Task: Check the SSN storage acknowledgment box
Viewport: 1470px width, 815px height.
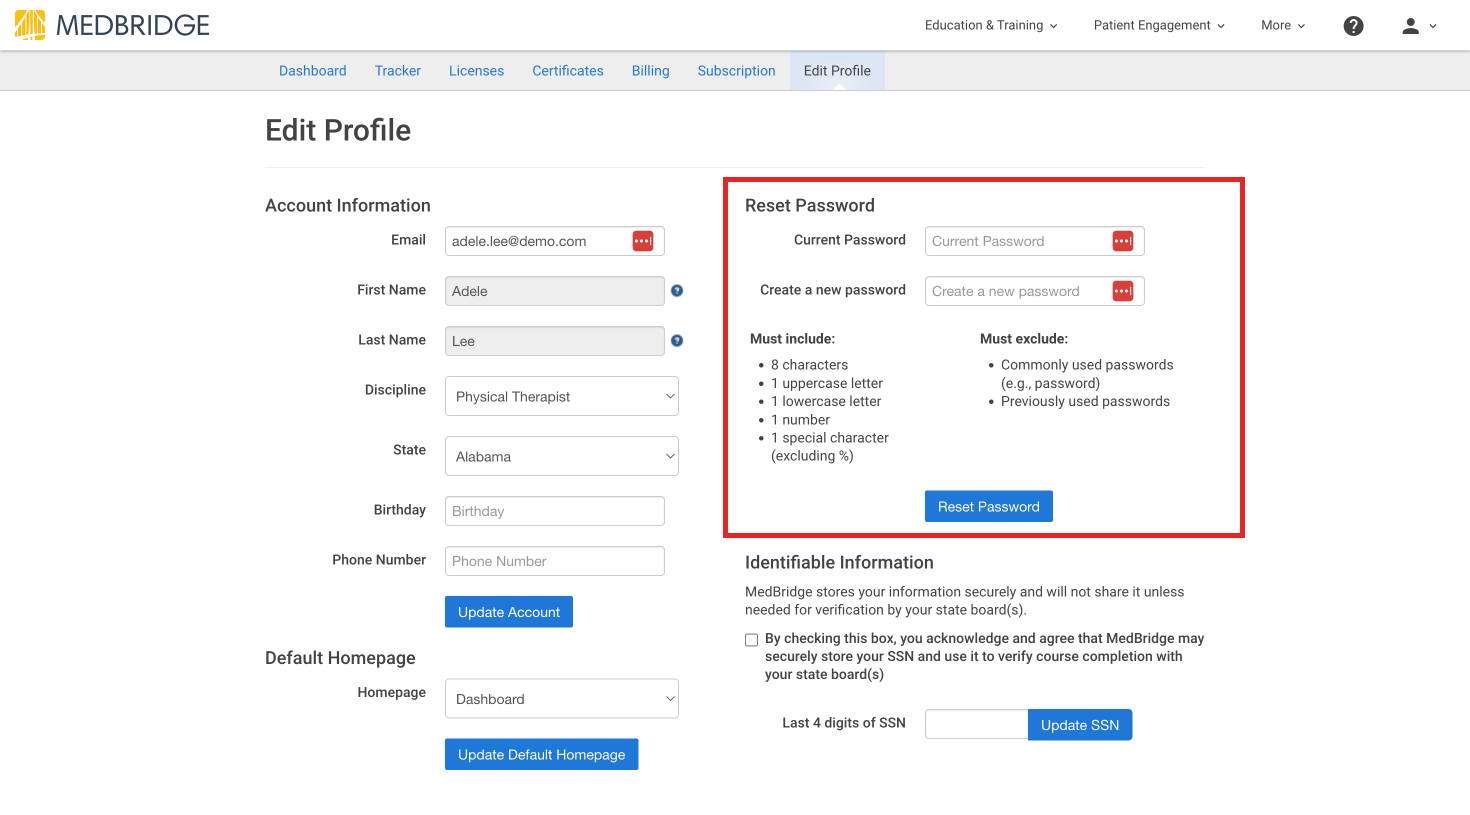Action: pyautogui.click(x=751, y=639)
